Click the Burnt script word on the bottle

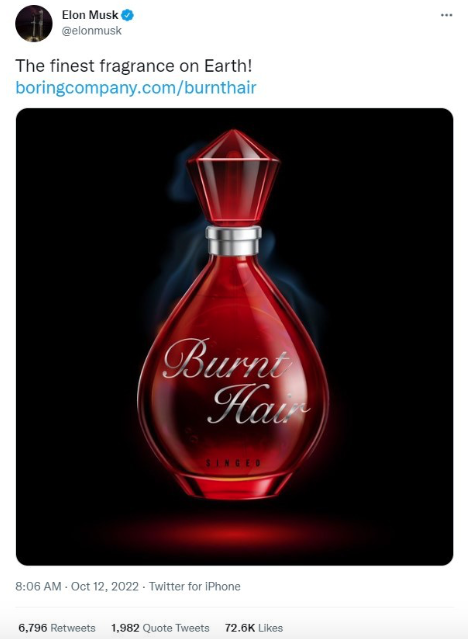click(x=227, y=359)
